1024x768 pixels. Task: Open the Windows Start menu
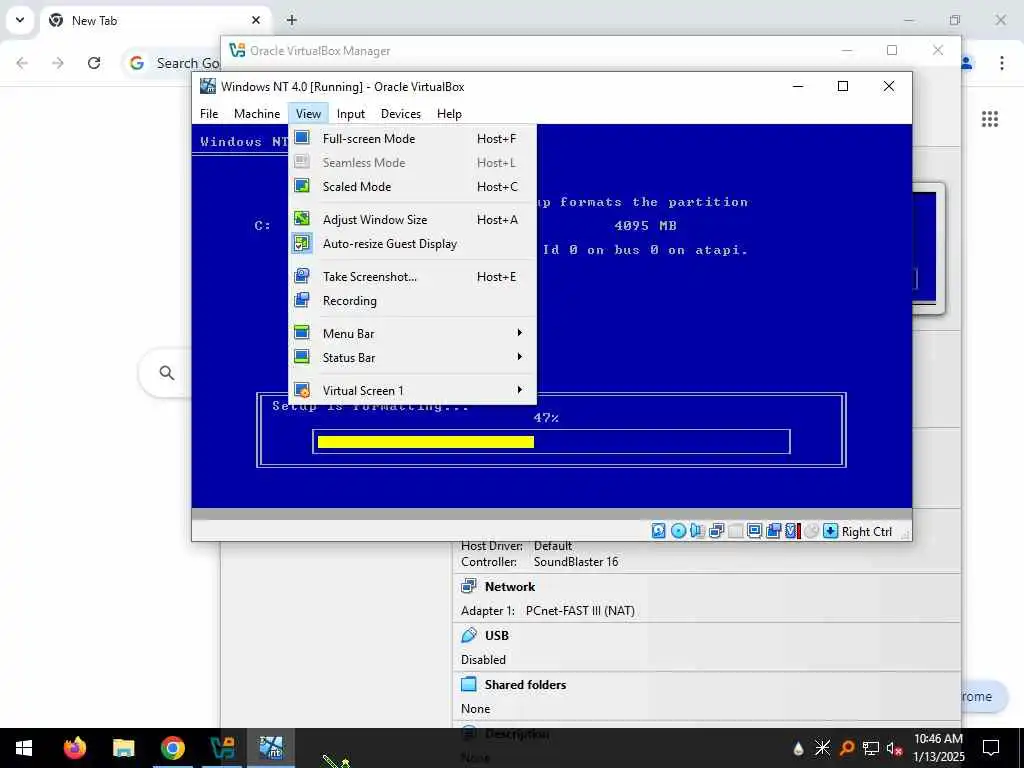point(24,748)
